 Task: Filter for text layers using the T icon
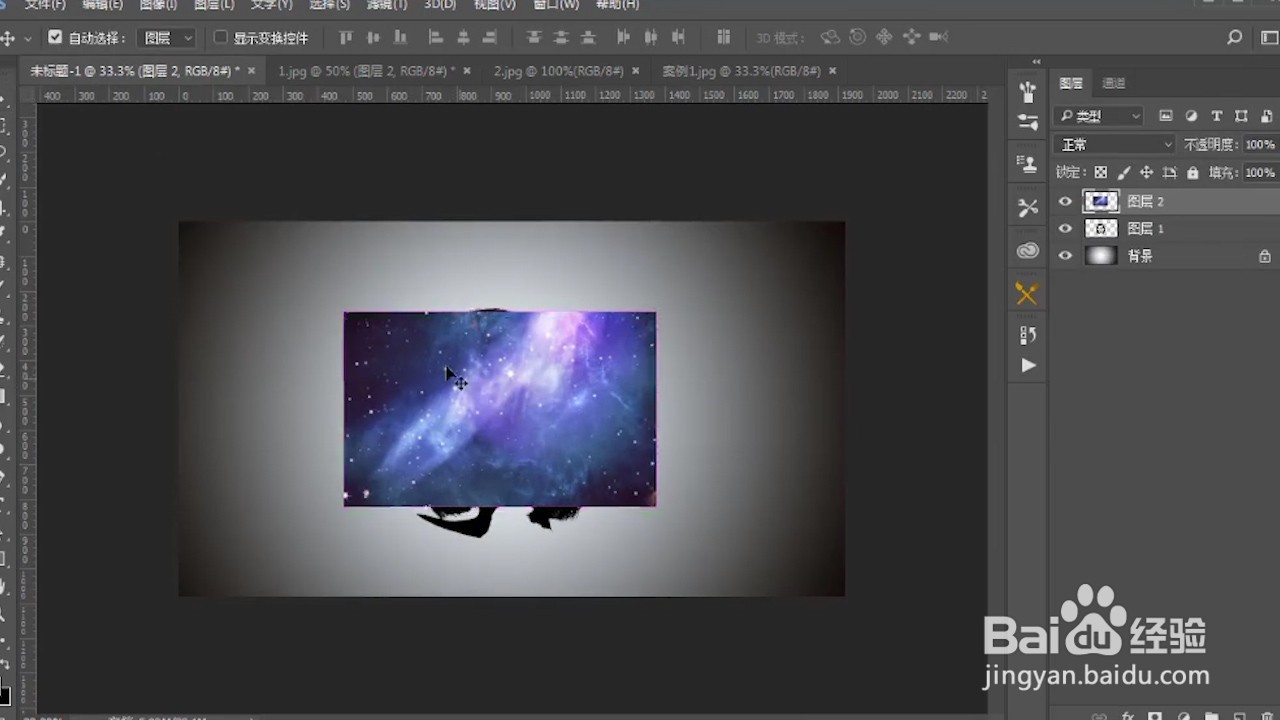[x=1216, y=115]
